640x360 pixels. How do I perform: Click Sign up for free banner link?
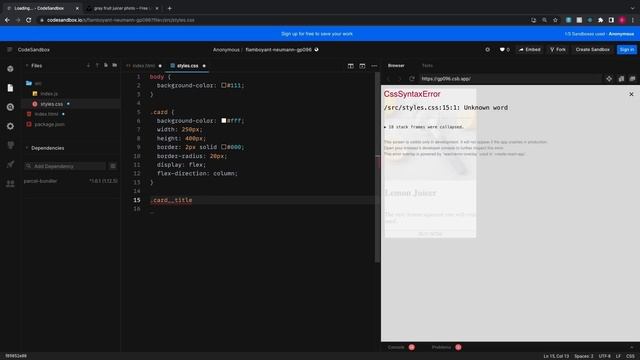click(317, 34)
